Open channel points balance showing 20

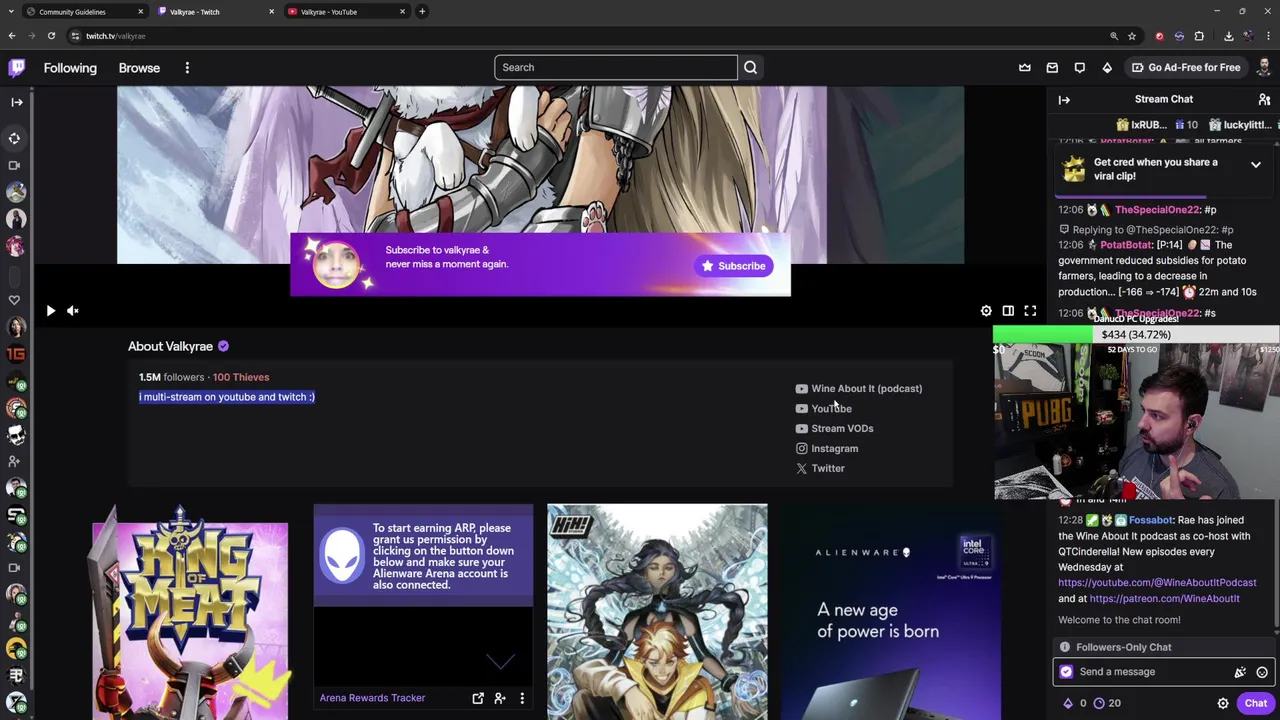tap(1106, 703)
